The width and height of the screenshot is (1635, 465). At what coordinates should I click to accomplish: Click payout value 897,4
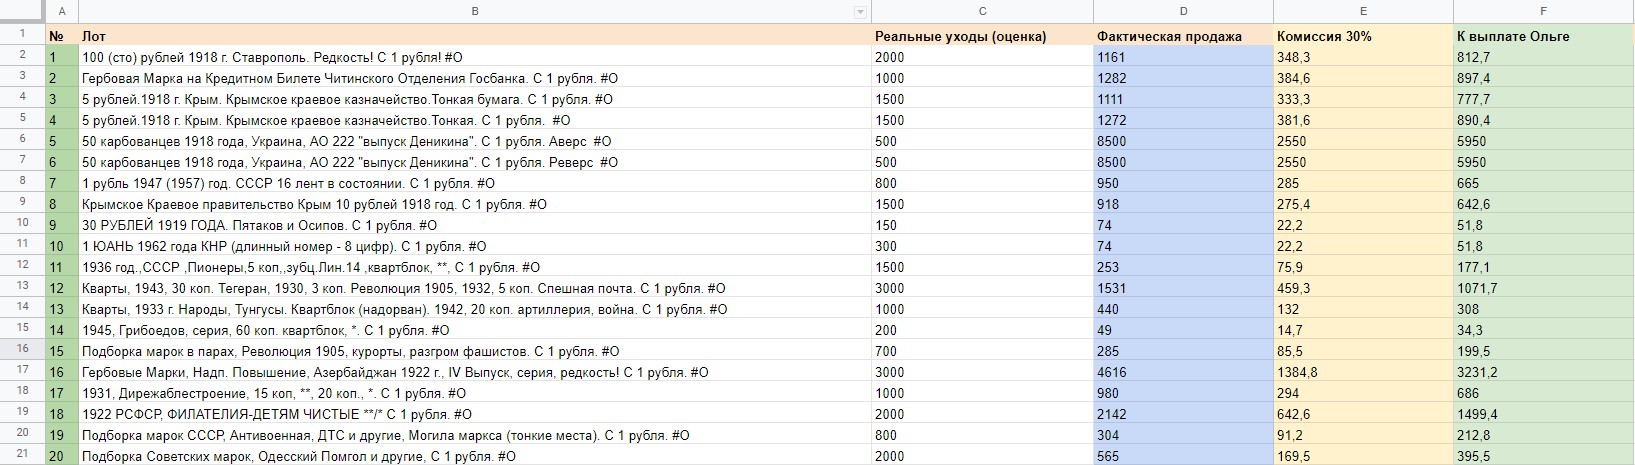1544,78
